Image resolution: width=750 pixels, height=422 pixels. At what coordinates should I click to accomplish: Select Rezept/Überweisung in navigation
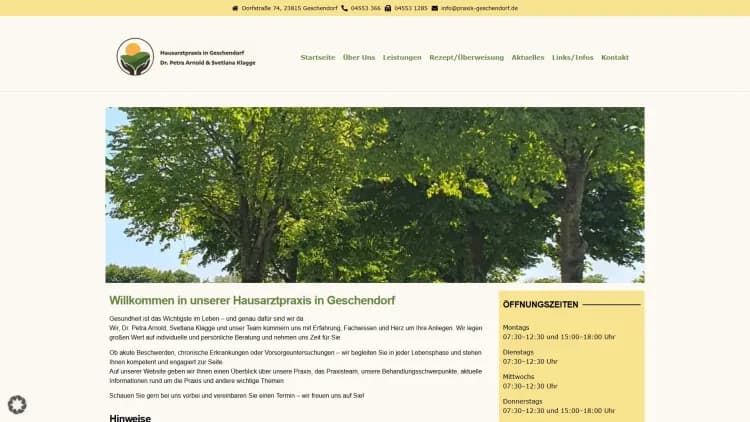pyautogui.click(x=466, y=57)
